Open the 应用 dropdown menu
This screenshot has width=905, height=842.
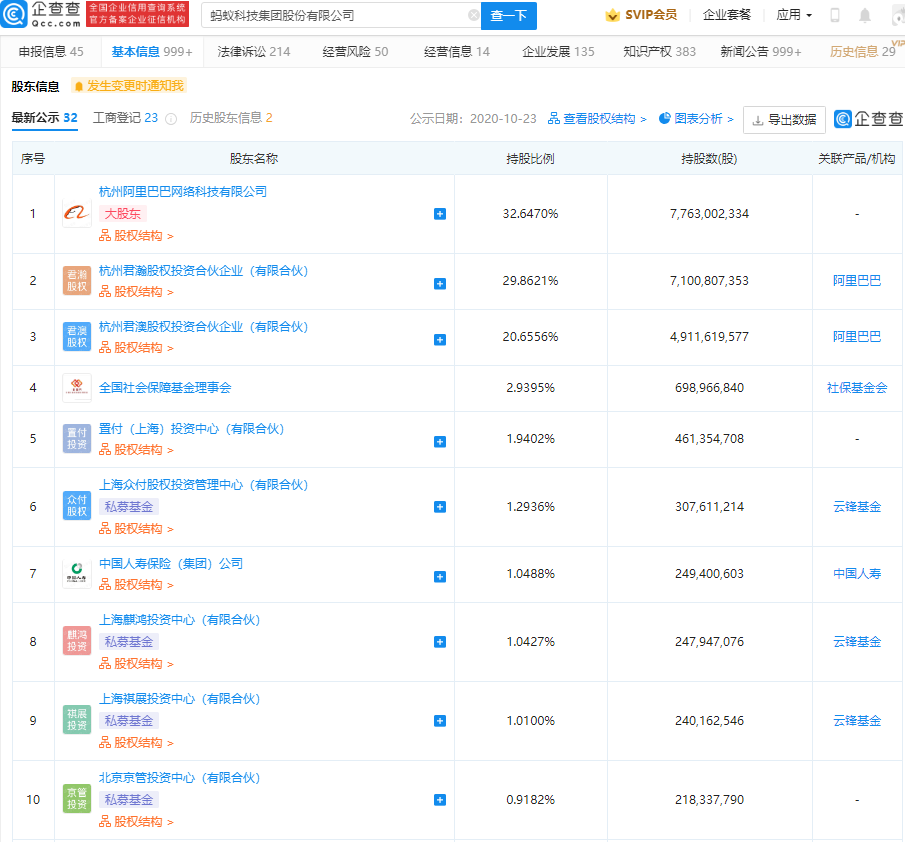click(x=794, y=16)
